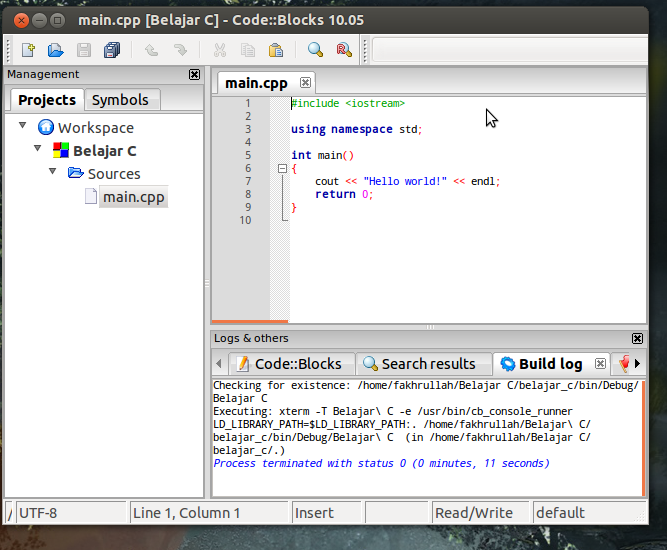Select main.cpp in the project tree
Screen dimensions: 667x550
pyautogui.click(x=133, y=197)
